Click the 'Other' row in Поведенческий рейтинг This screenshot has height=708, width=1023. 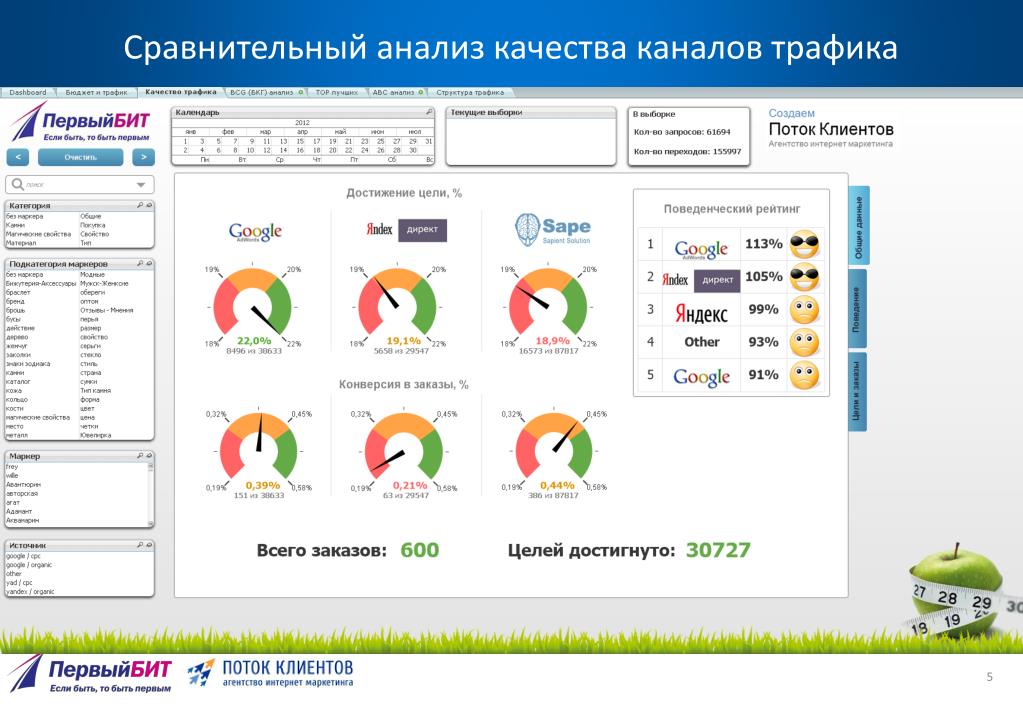[x=732, y=343]
